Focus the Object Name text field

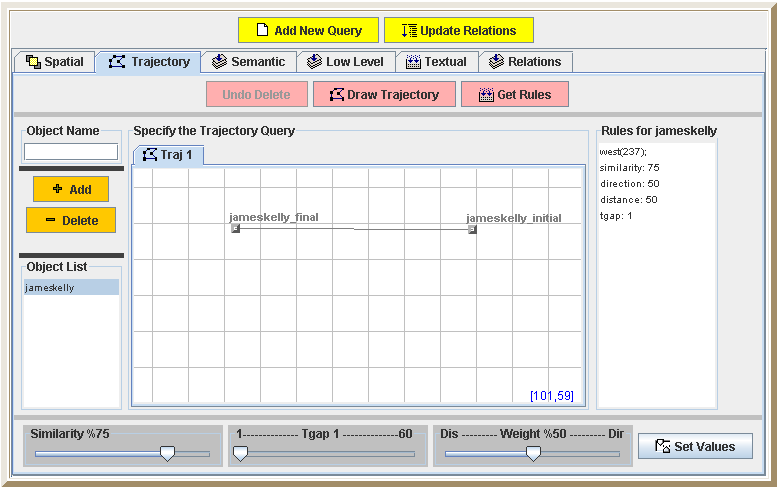click(71, 152)
